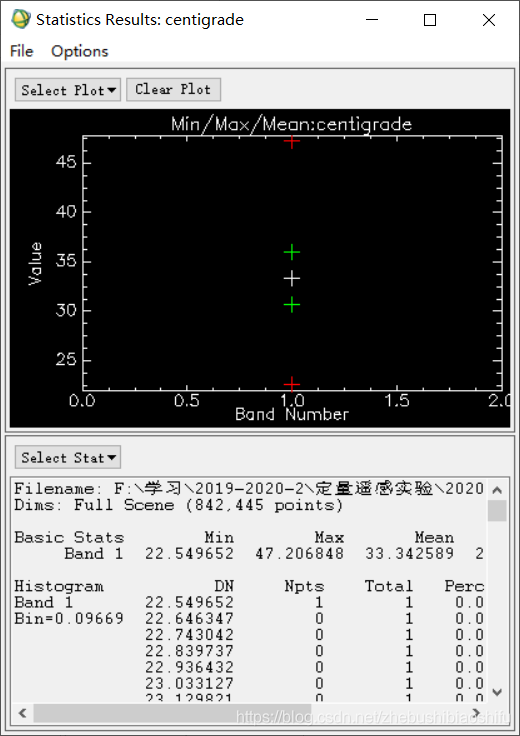Maximize the Statistics Results window
The width and height of the screenshot is (520, 736).
[x=430, y=20]
